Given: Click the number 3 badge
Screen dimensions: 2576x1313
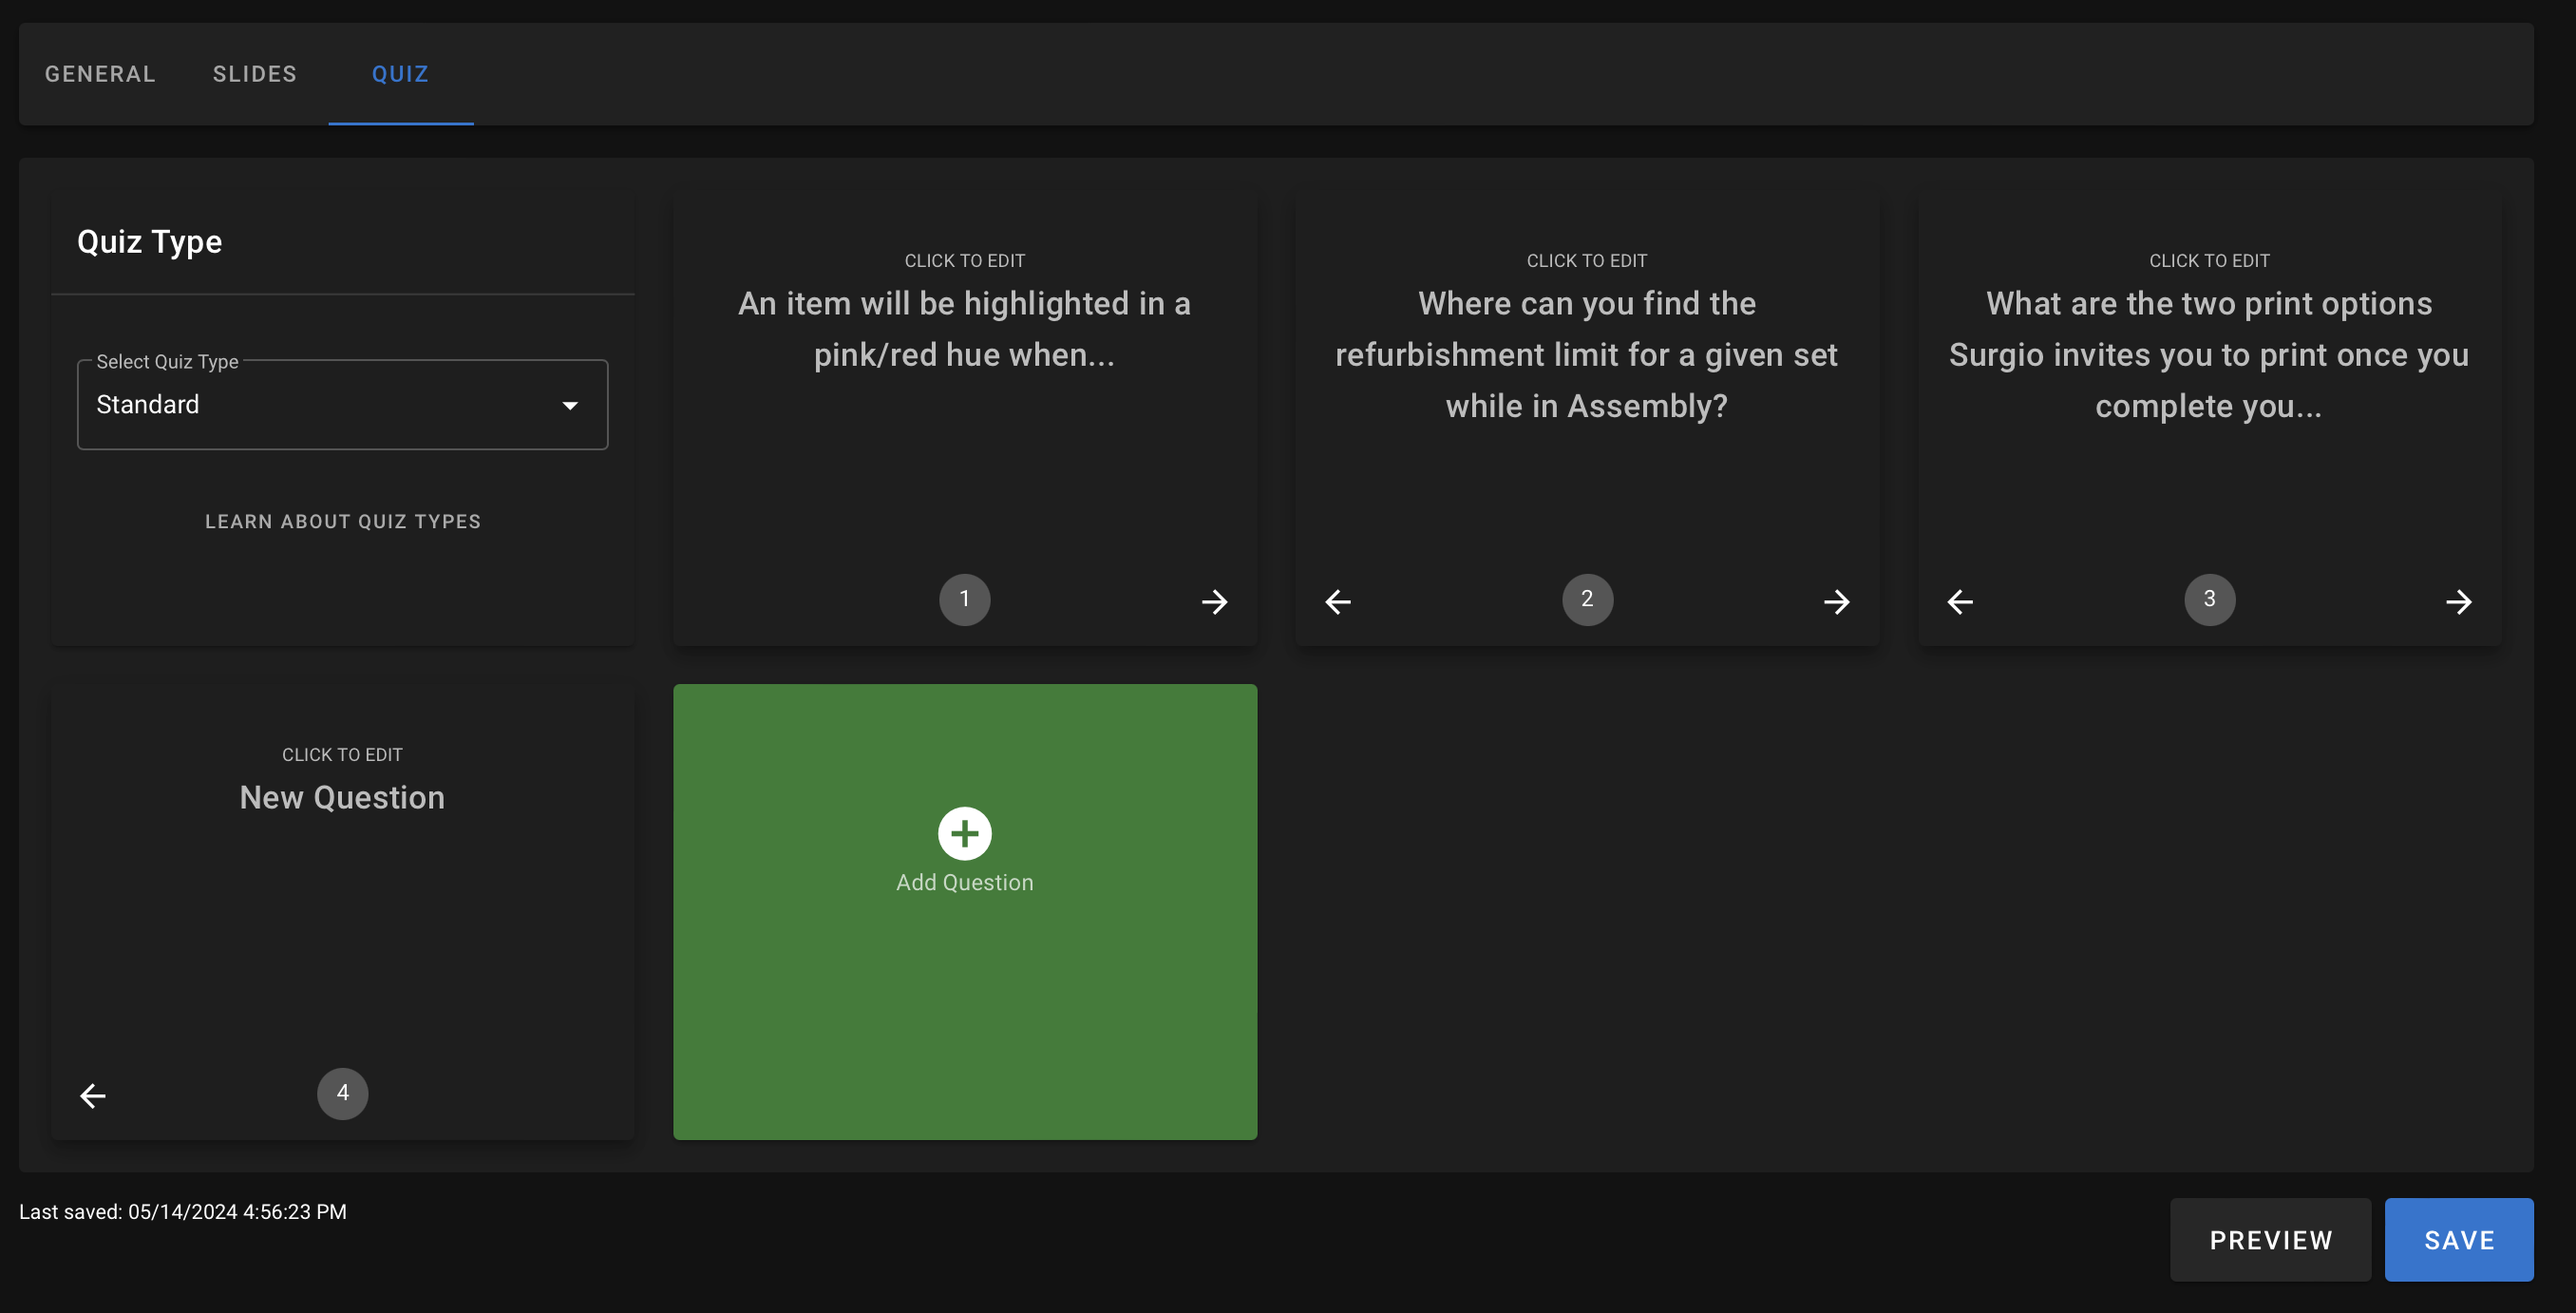Looking at the screenshot, I should click(x=2209, y=599).
